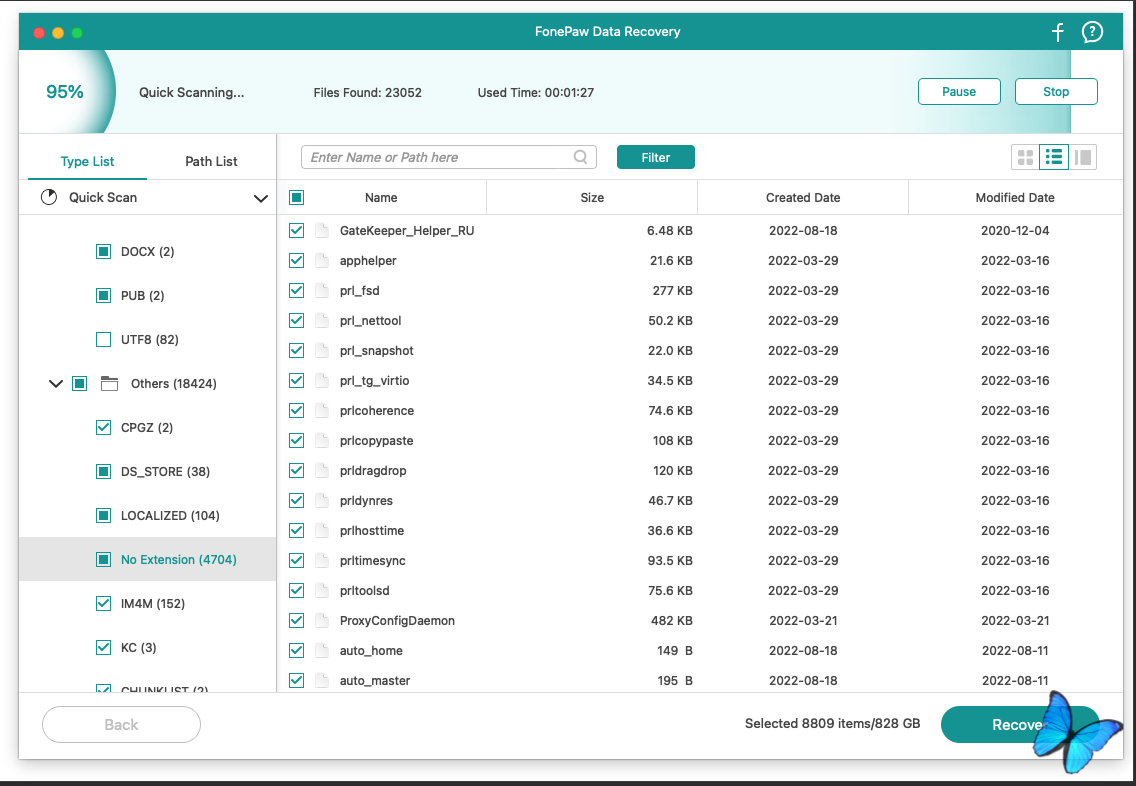Select the Type List tab
The height and width of the screenshot is (786, 1136).
[87, 161]
